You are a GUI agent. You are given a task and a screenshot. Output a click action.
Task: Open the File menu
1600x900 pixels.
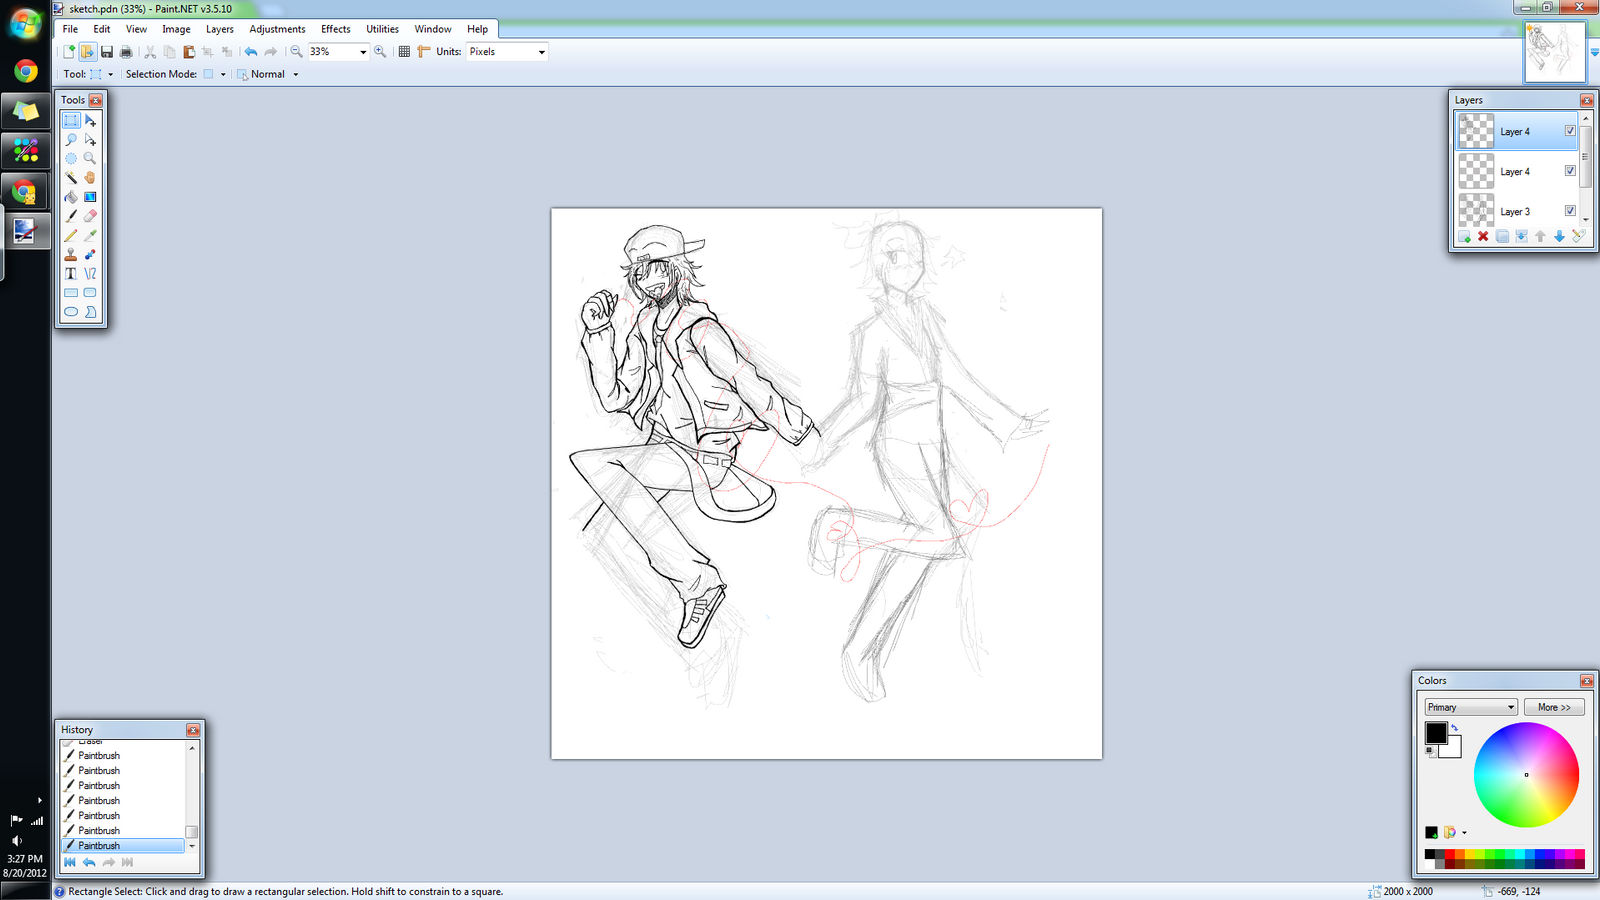click(x=70, y=29)
